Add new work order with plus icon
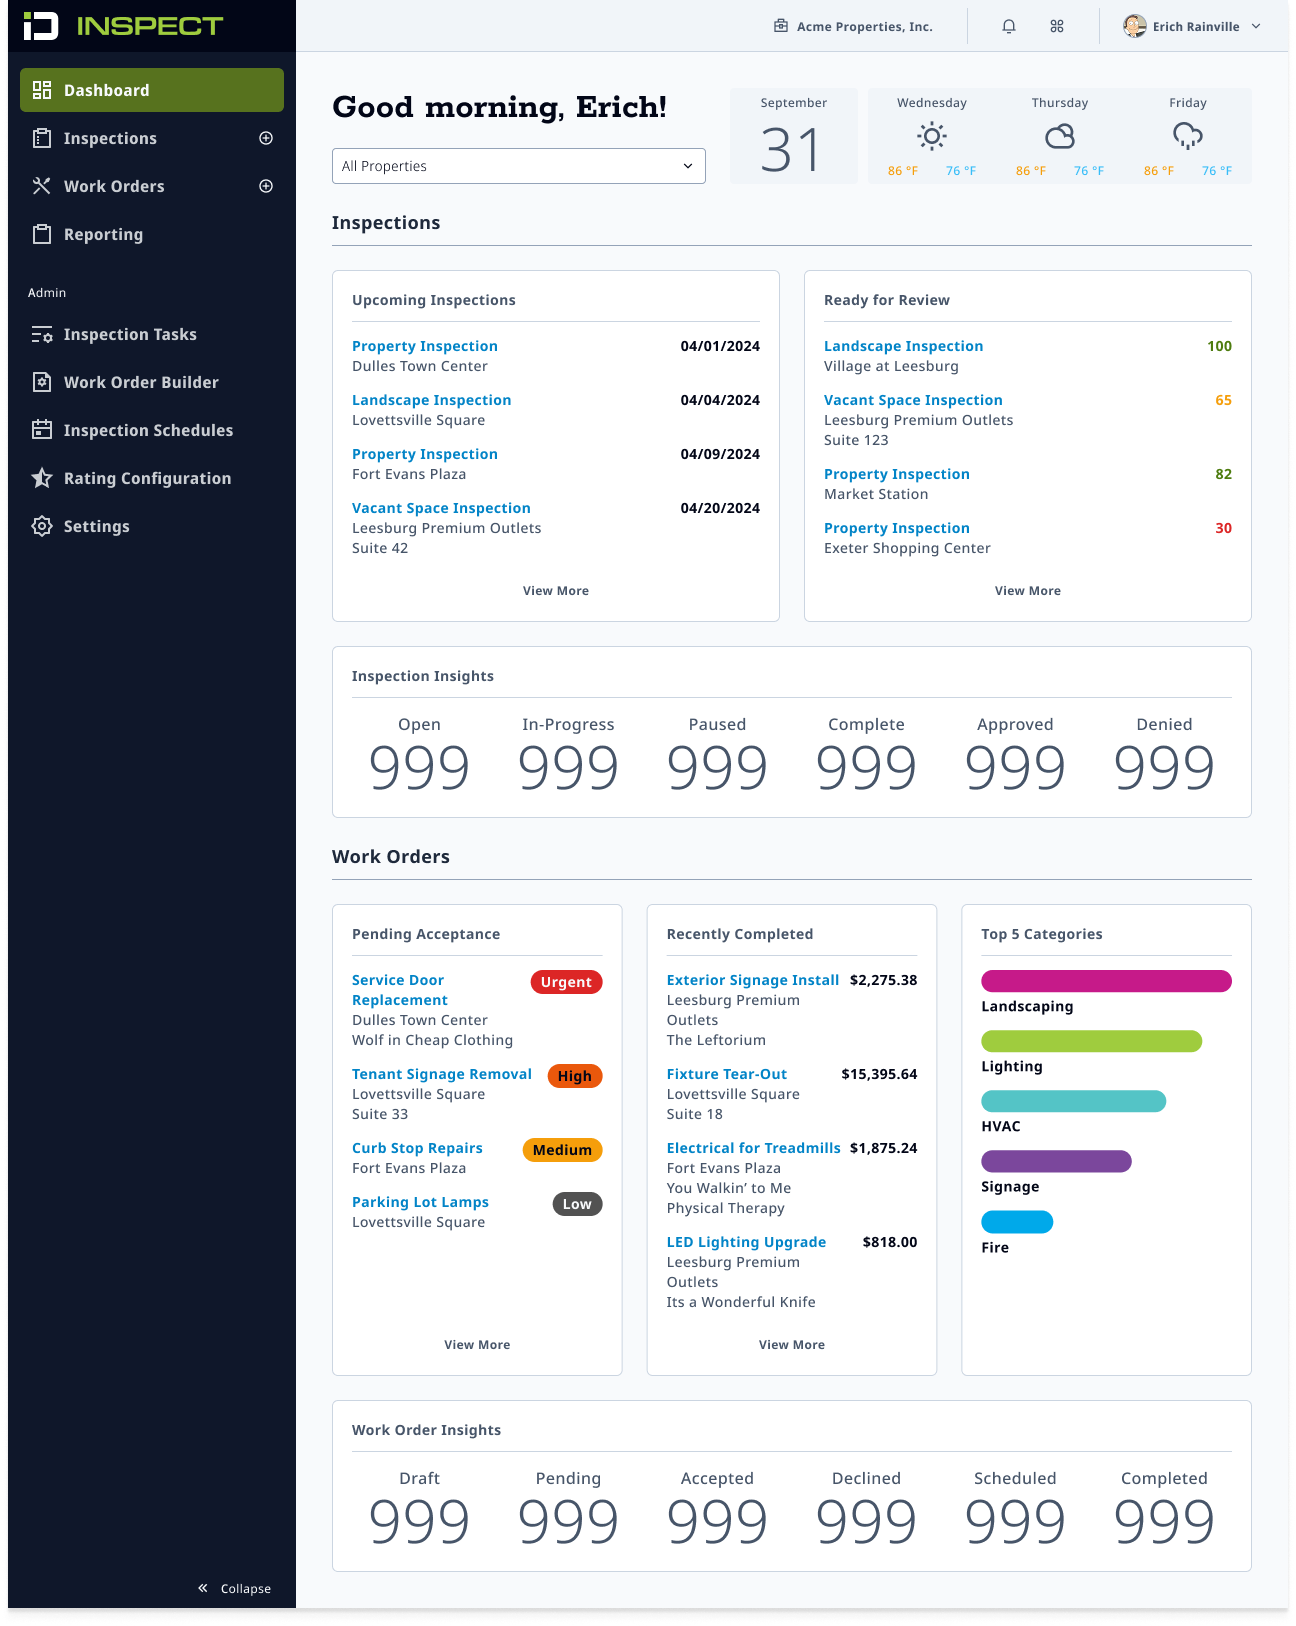Image resolution: width=1296 pixels, height=1626 pixels. [266, 186]
